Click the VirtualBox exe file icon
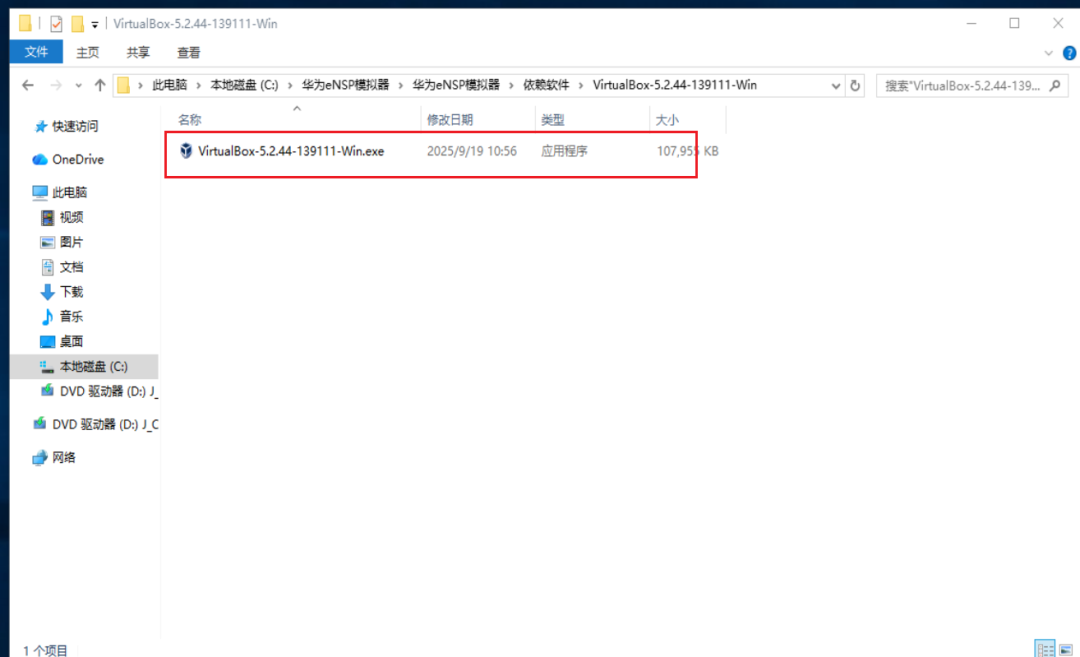The width and height of the screenshot is (1080, 657). click(x=186, y=151)
